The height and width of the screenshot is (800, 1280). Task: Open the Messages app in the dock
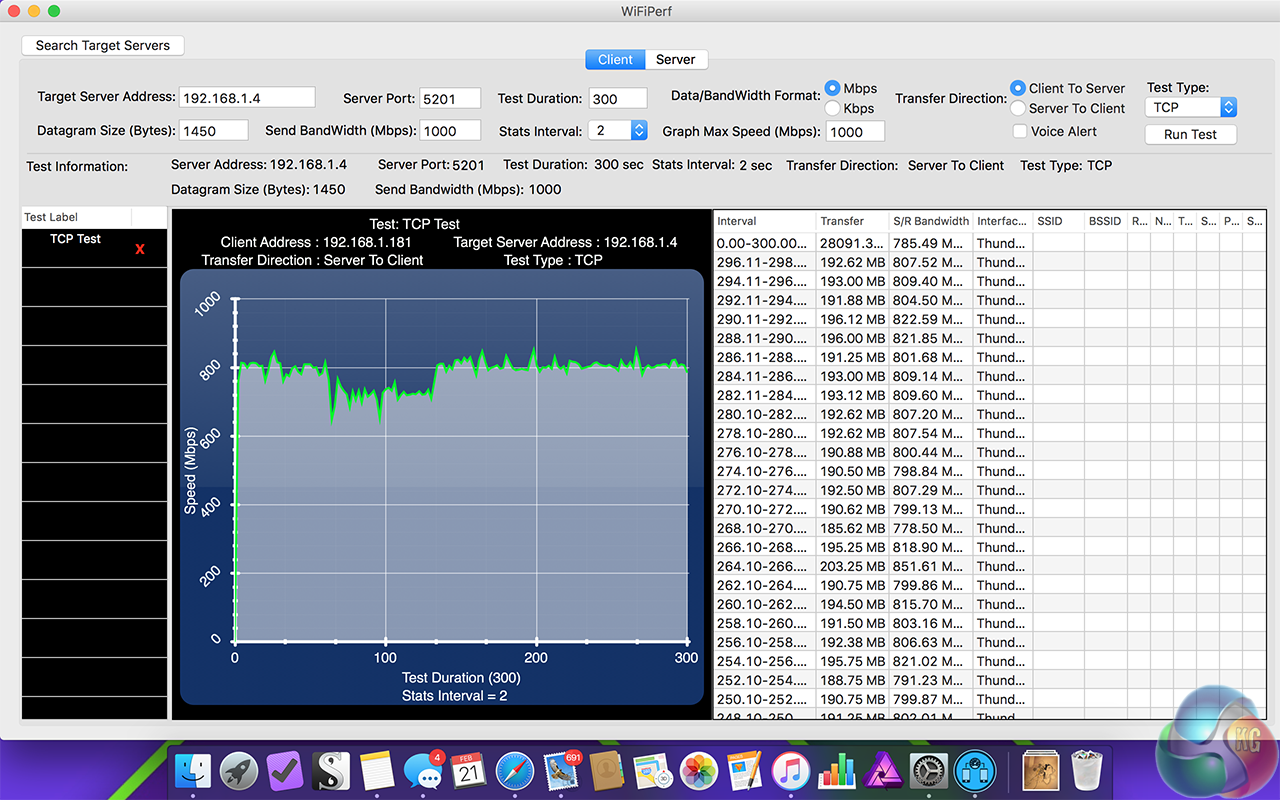(423, 771)
